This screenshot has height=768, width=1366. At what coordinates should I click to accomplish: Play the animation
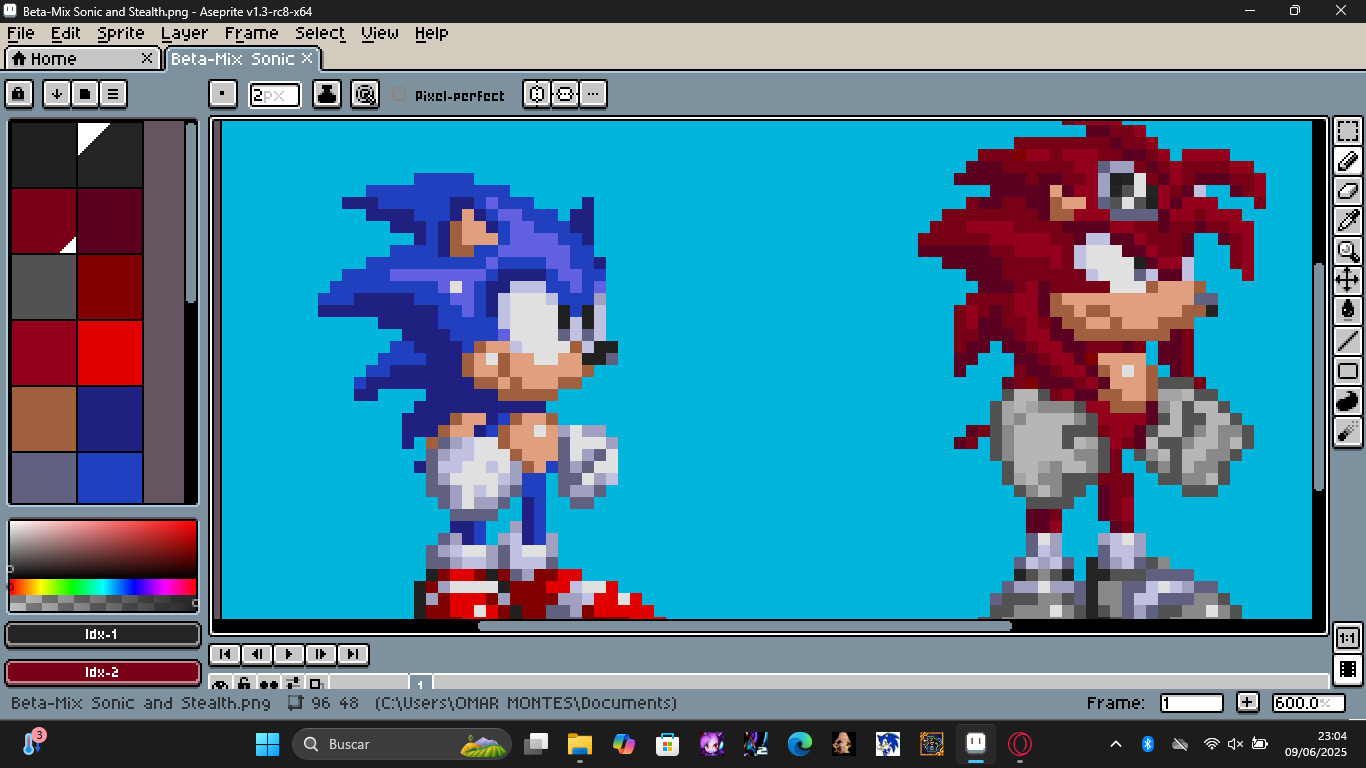[x=289, y=653]
